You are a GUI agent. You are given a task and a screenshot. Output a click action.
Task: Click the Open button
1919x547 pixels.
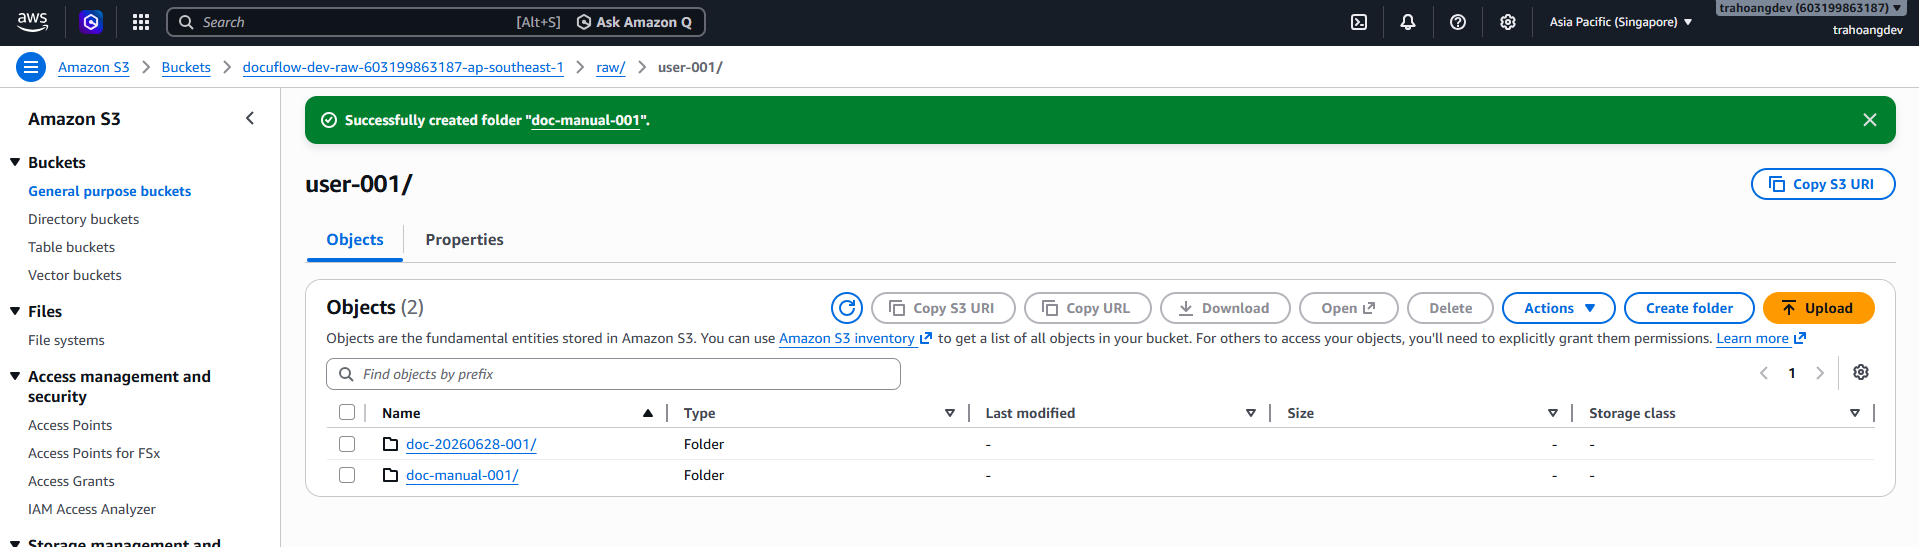[x=1348, y=308]
